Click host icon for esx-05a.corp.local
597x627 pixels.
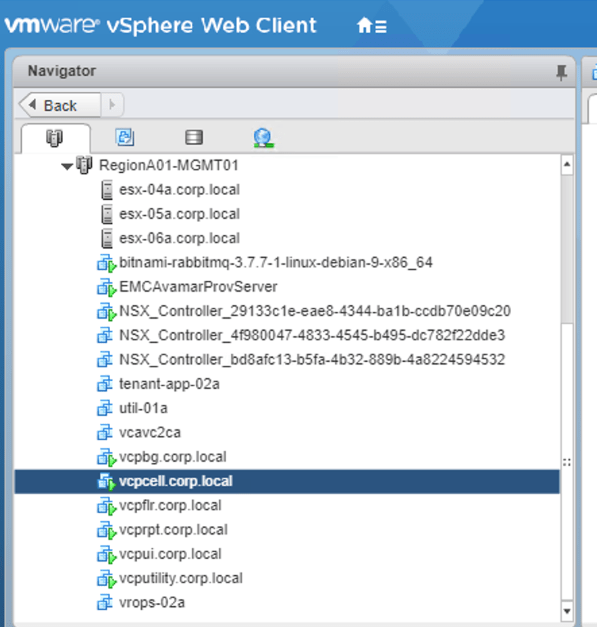point(107,214)
